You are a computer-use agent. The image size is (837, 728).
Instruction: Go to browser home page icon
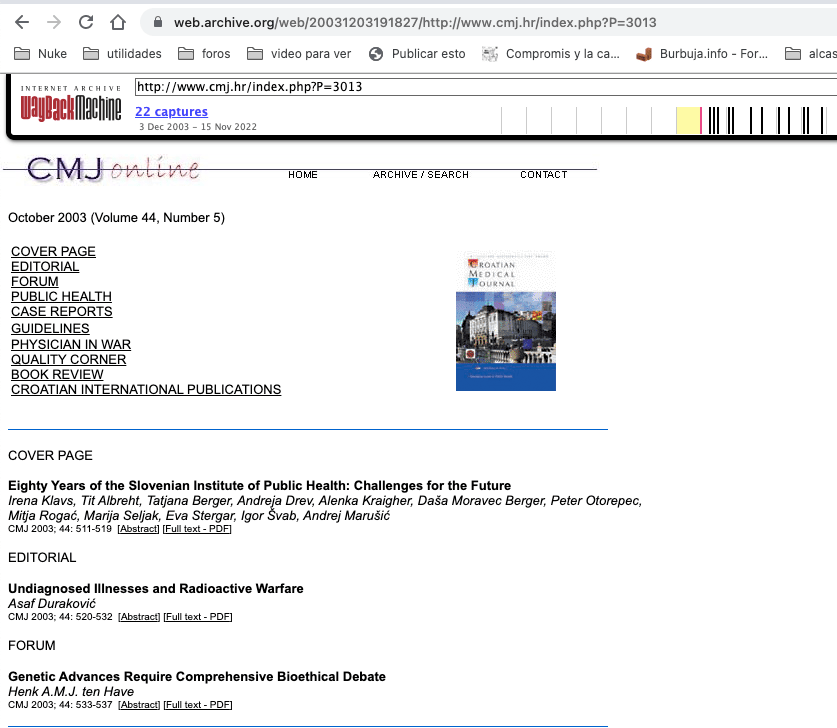(118, 22)
